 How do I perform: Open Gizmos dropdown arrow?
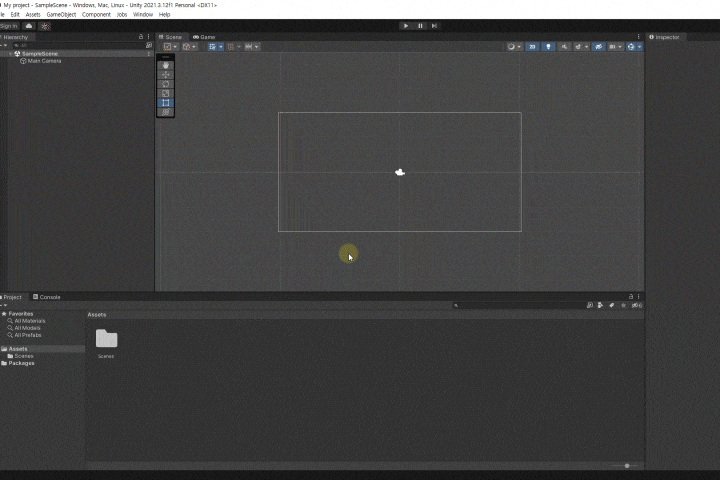coord(639,47)
